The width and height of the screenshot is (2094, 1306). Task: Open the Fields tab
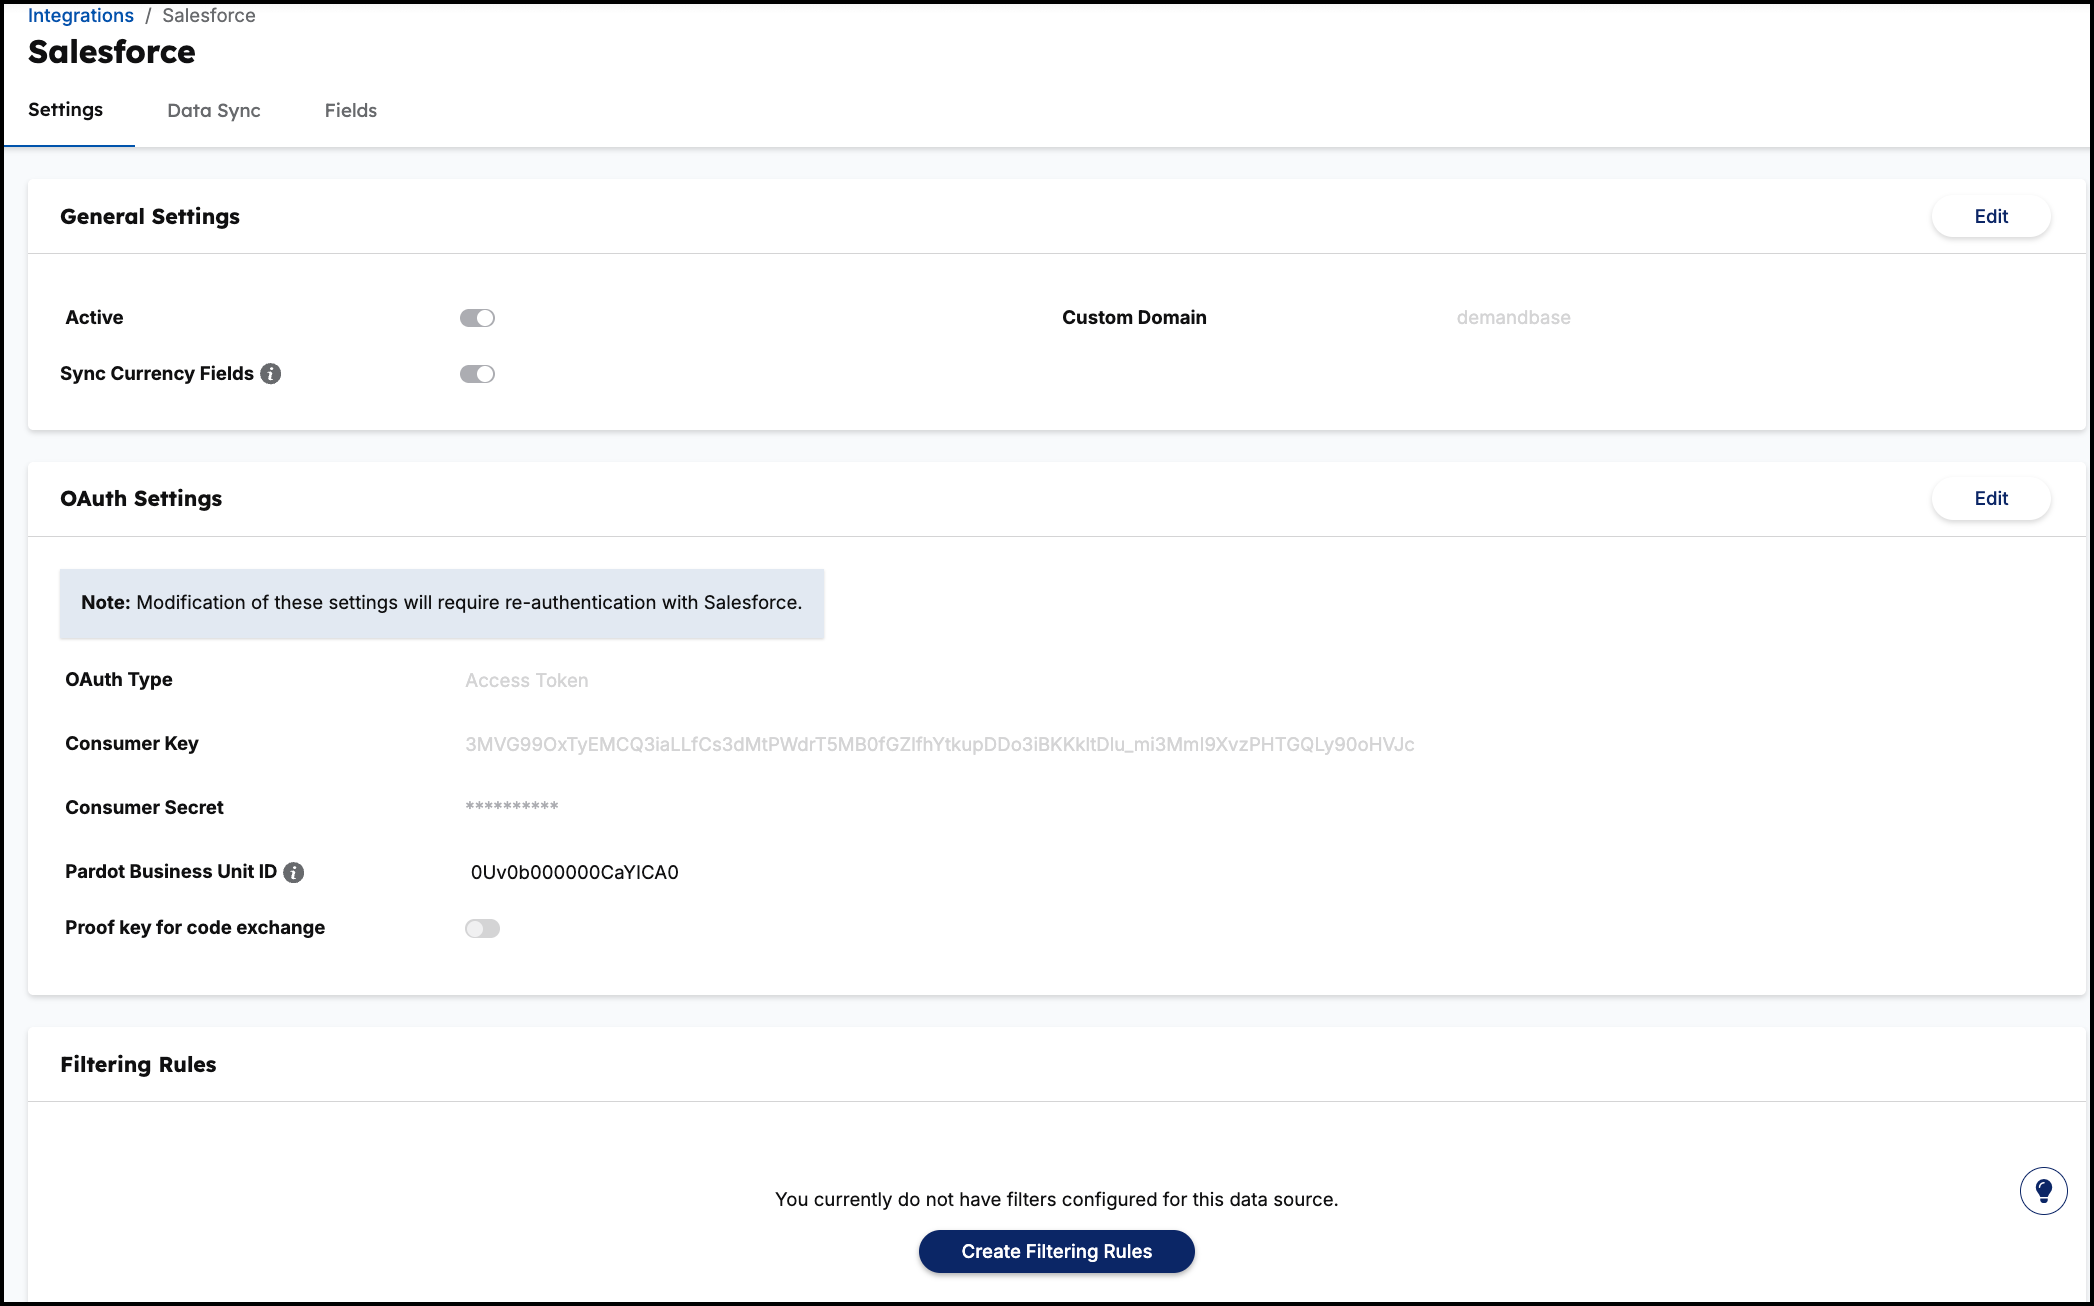(351, 111)
